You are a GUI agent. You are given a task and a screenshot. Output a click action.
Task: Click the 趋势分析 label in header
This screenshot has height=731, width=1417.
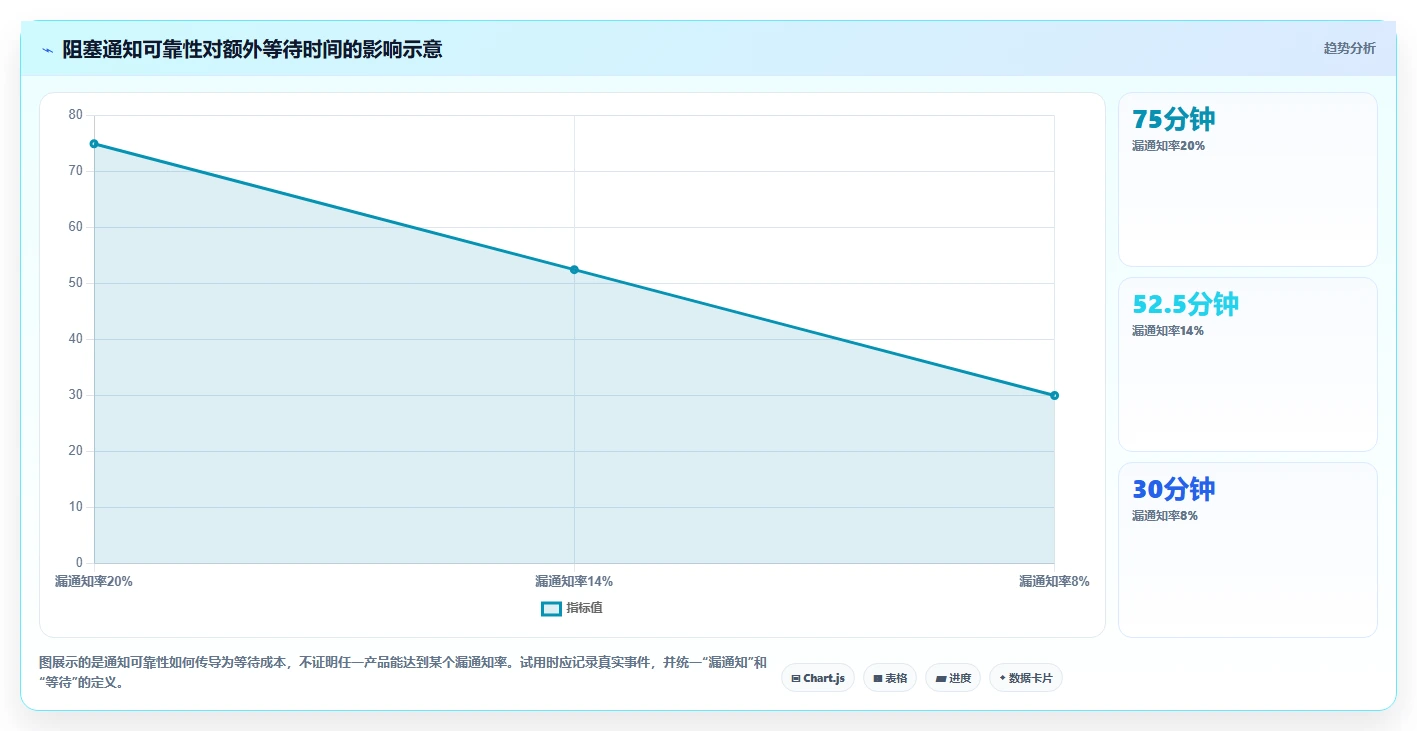(x=1349, y=48)
